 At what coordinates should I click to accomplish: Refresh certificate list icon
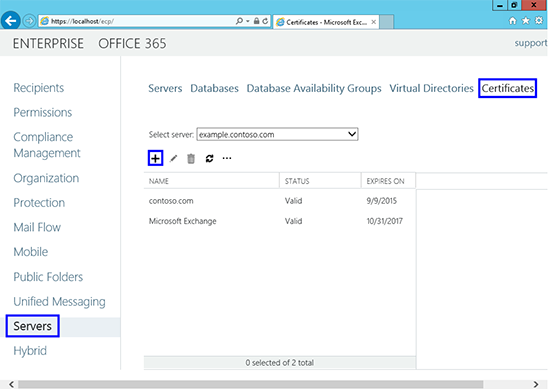(x=209, y=159)
